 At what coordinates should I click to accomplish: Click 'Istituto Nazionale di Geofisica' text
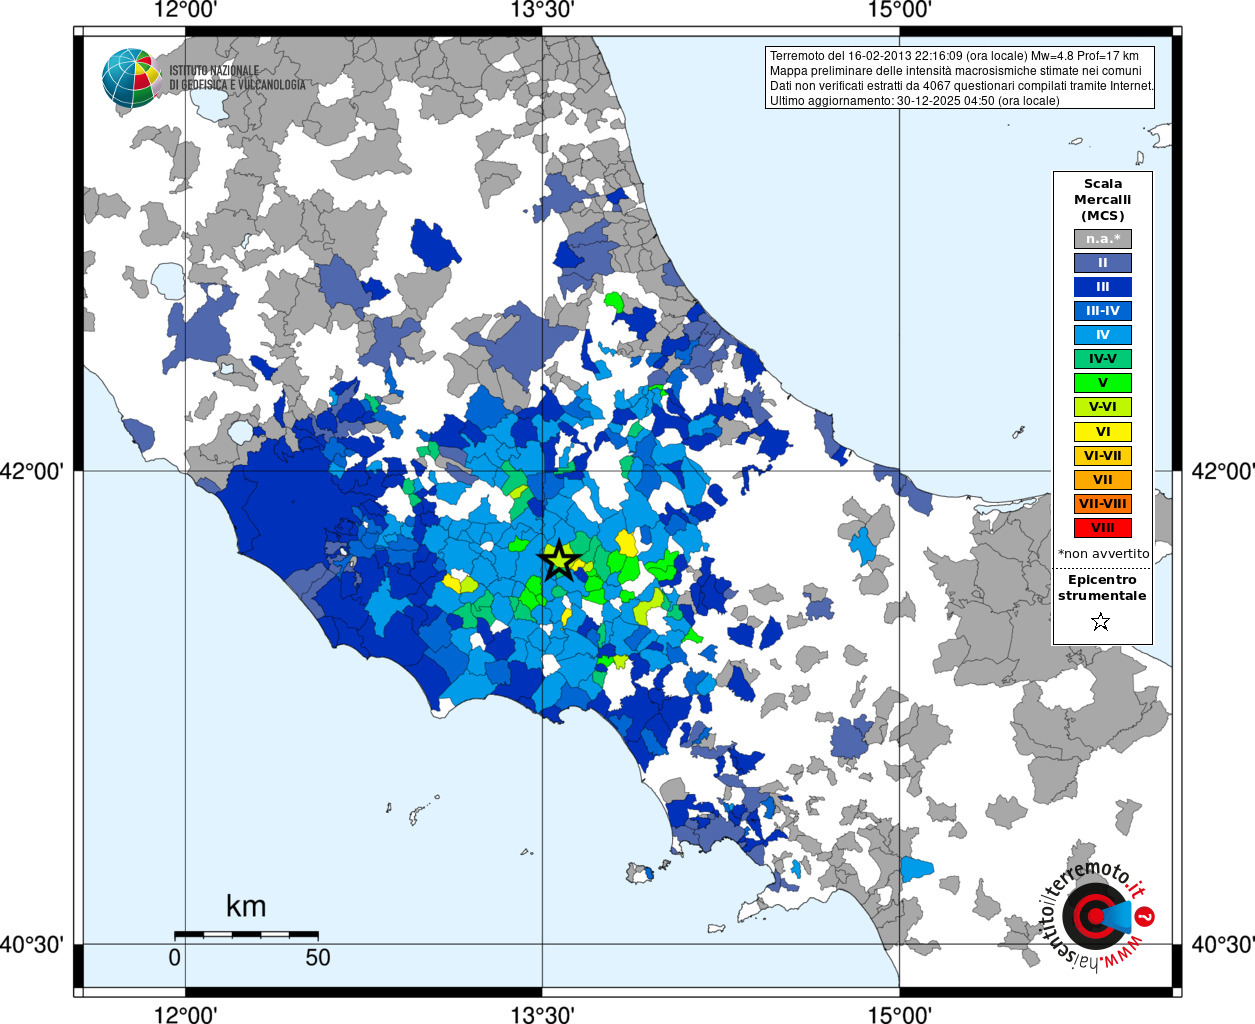pos(237,78)
